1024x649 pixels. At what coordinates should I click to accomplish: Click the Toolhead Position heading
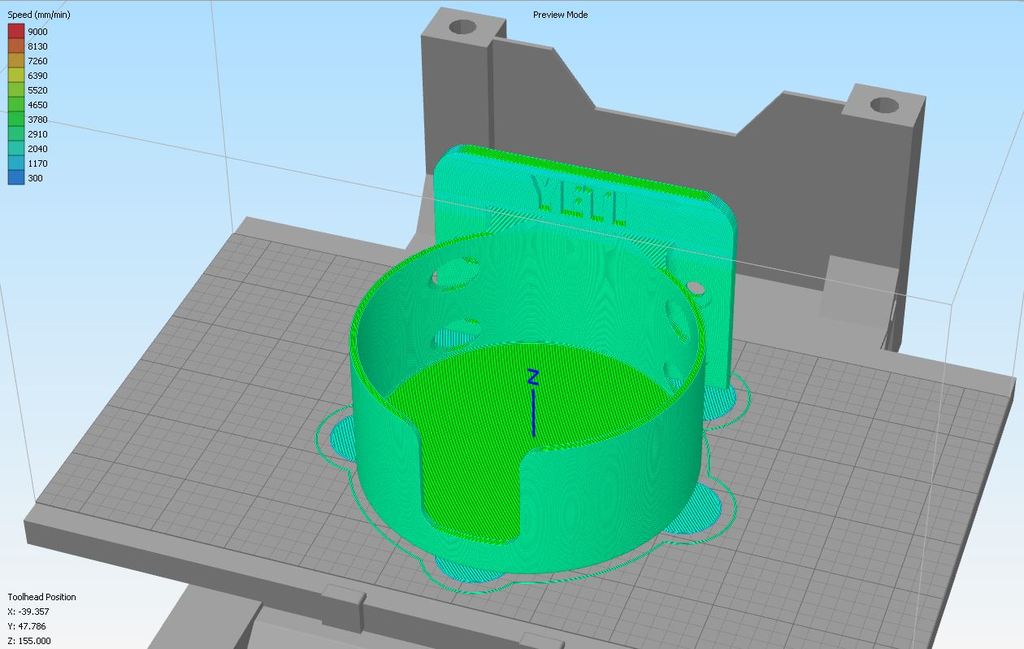click(x=41, y=596)
